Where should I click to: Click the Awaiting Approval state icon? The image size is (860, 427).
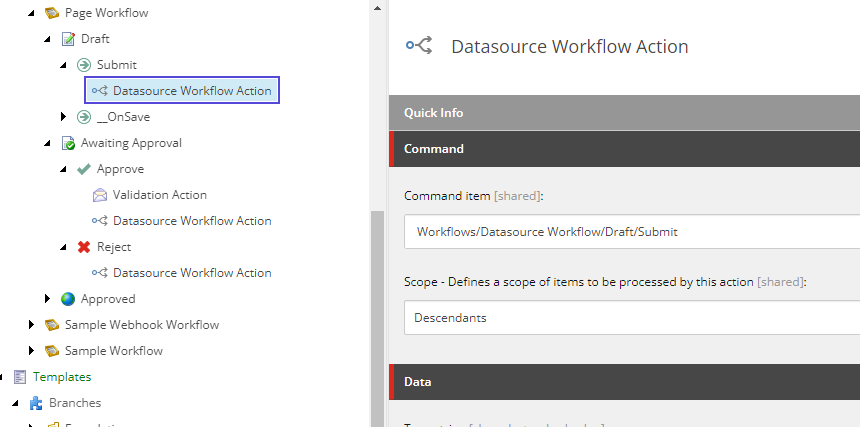pos(68,143)
